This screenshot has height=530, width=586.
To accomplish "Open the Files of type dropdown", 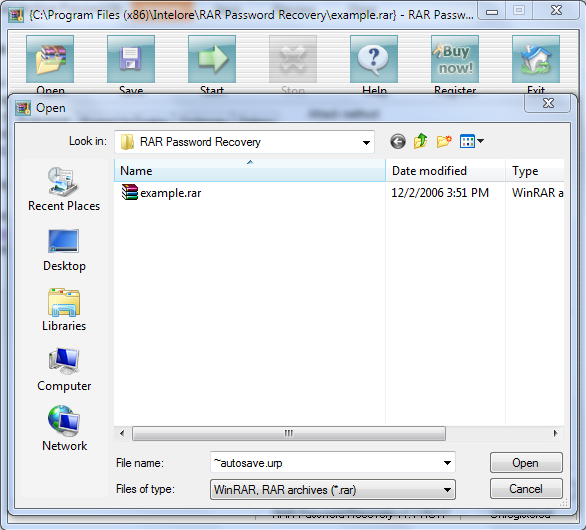I will pos(333,490).
